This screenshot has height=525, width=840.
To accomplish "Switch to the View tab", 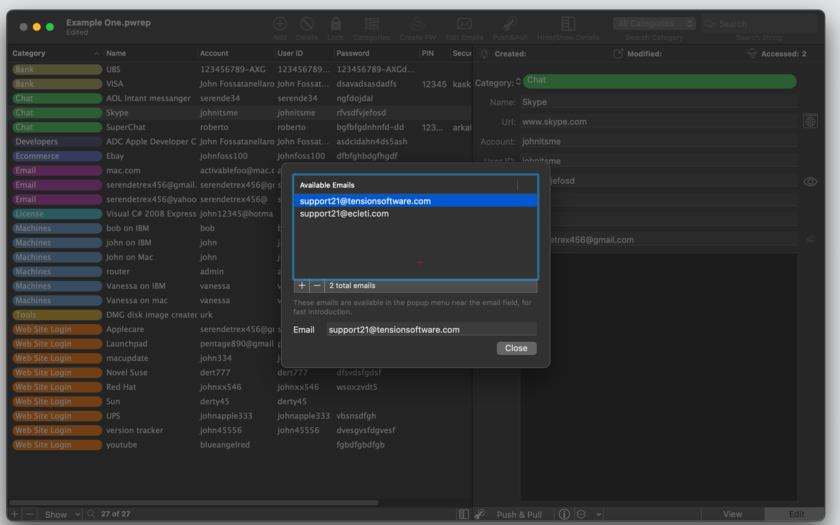I will pyautogui.click(x=732, y=514).
